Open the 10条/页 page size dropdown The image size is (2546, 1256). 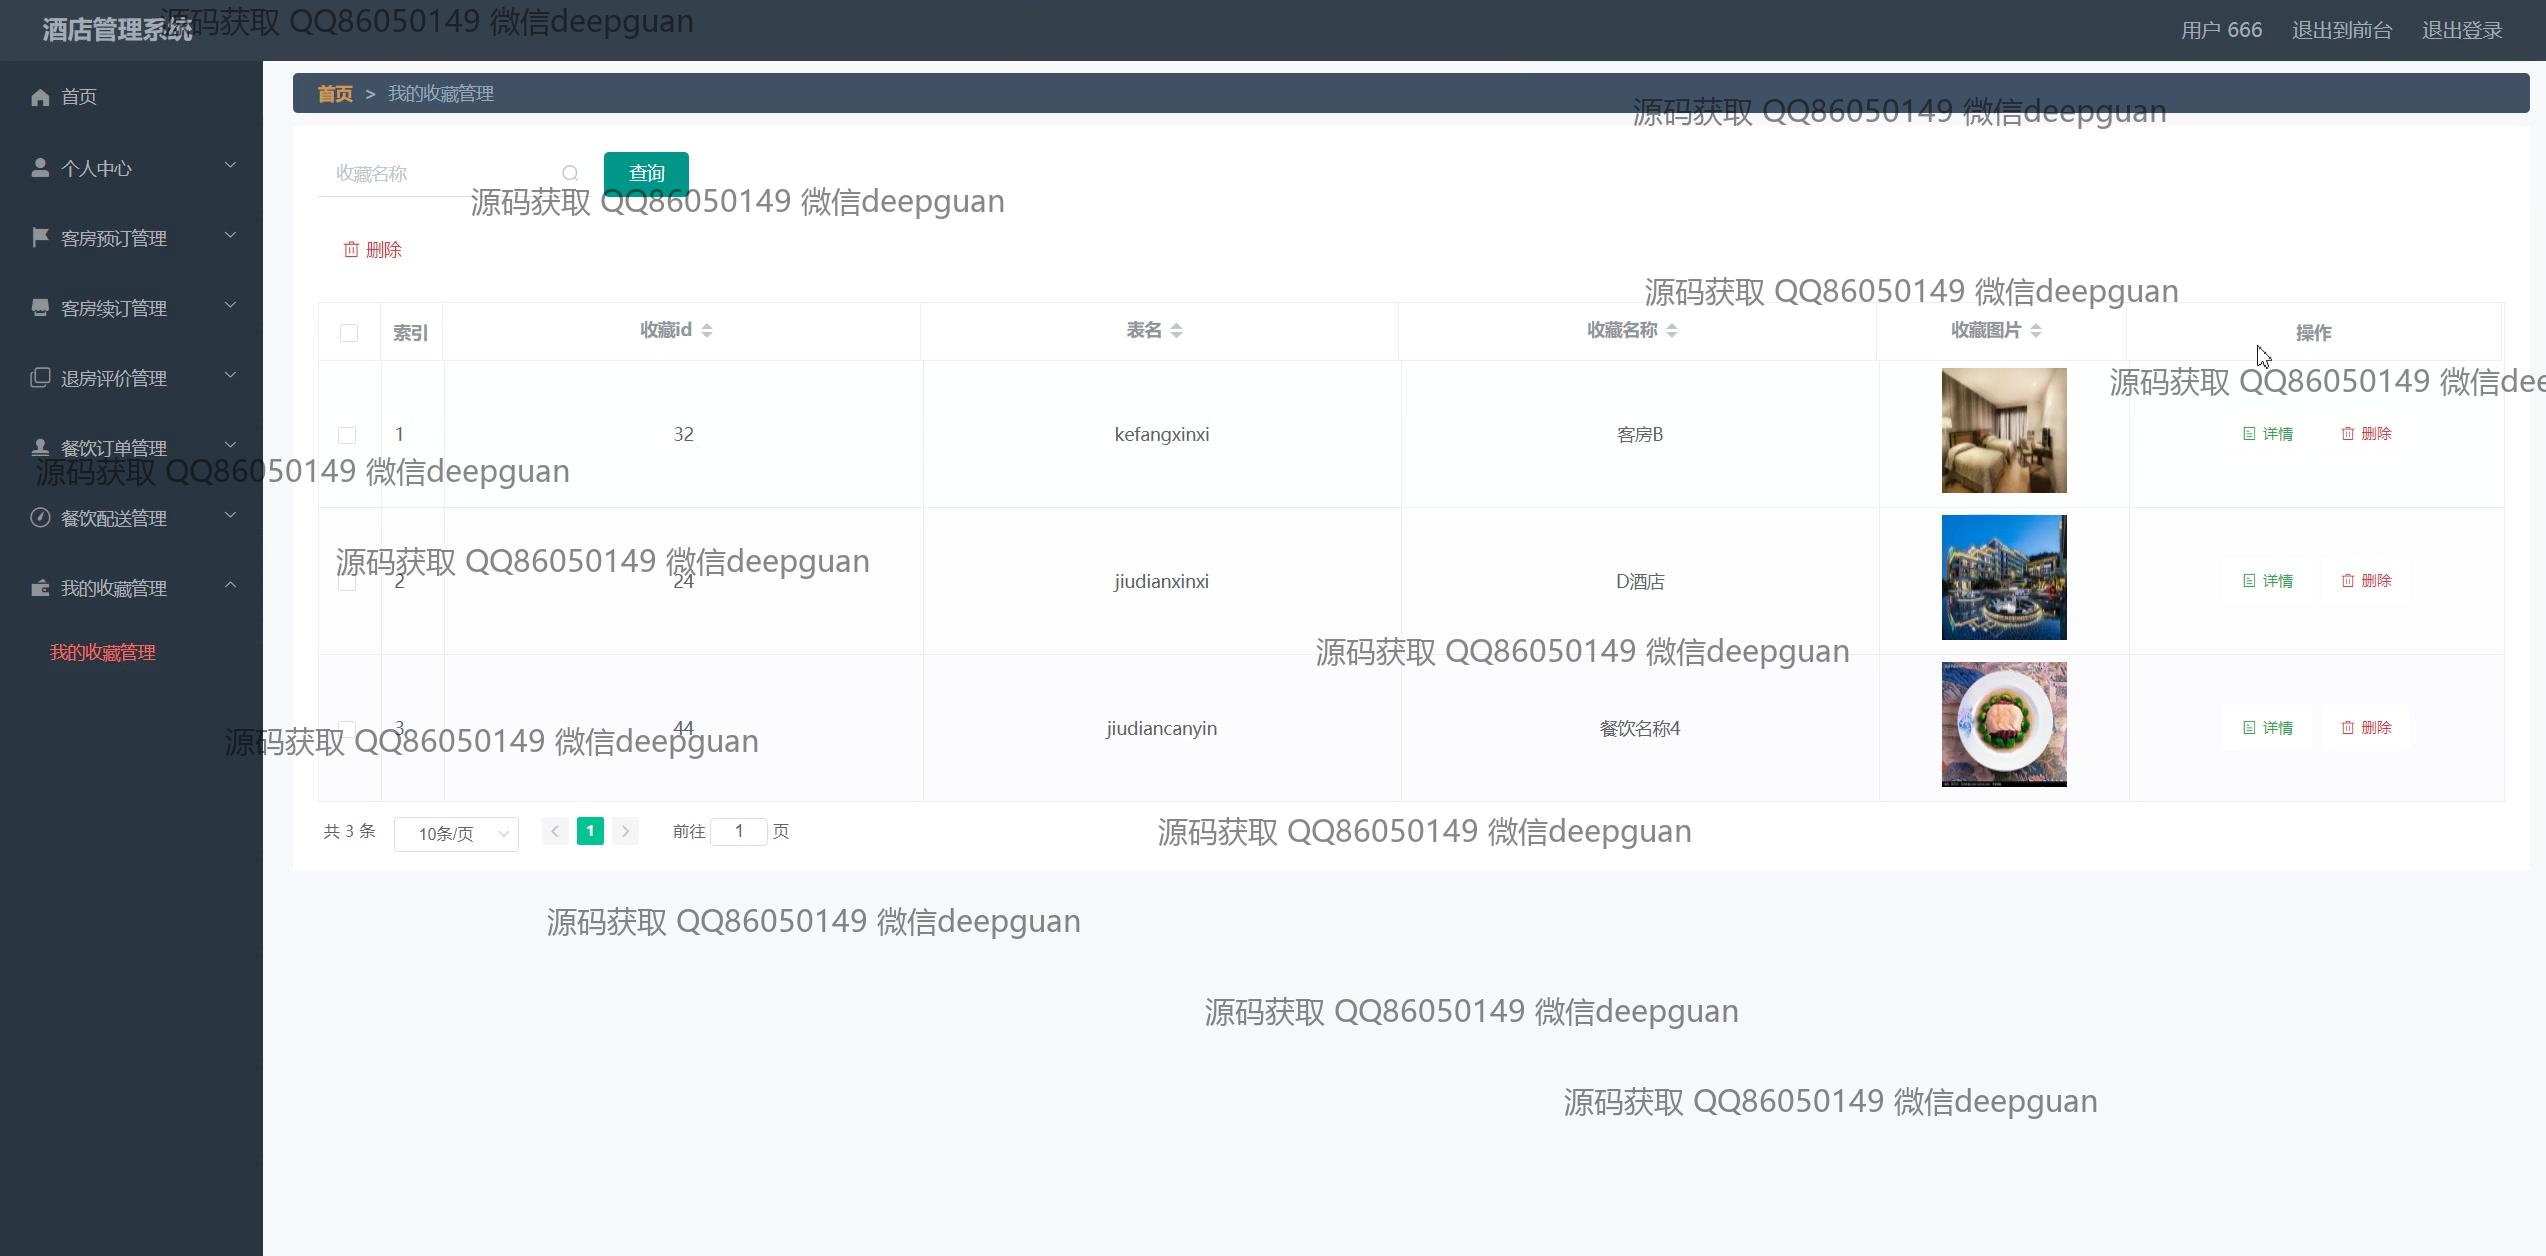click(x=456, y=834)
